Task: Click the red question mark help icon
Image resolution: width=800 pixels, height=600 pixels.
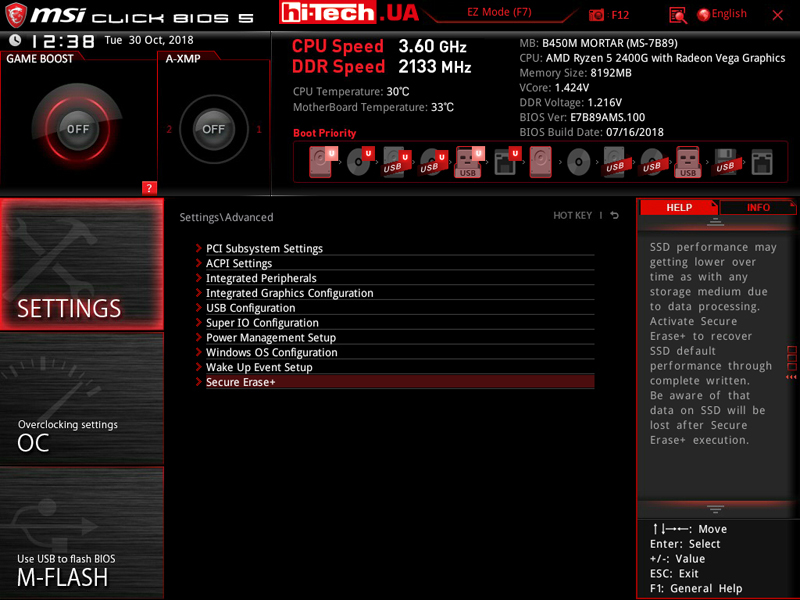Action: pyautogui.click(x=149, y=187)
